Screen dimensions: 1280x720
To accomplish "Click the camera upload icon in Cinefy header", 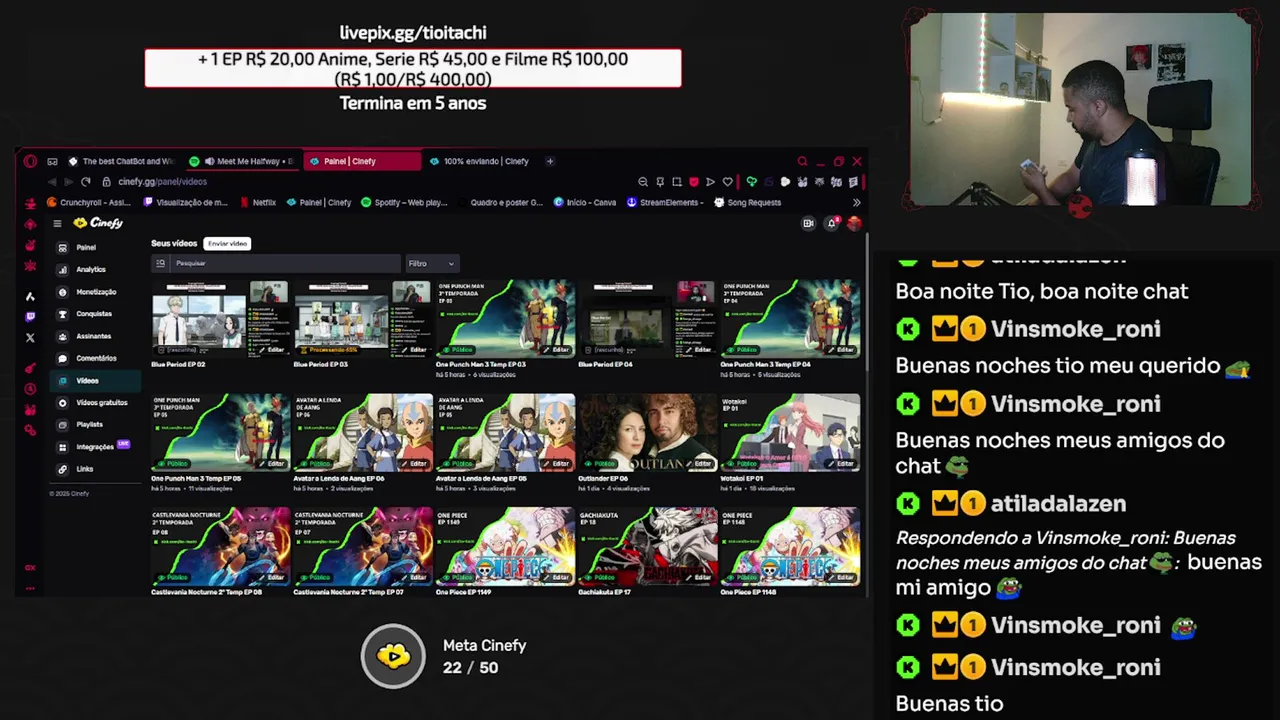I will [x=808, y=223].
